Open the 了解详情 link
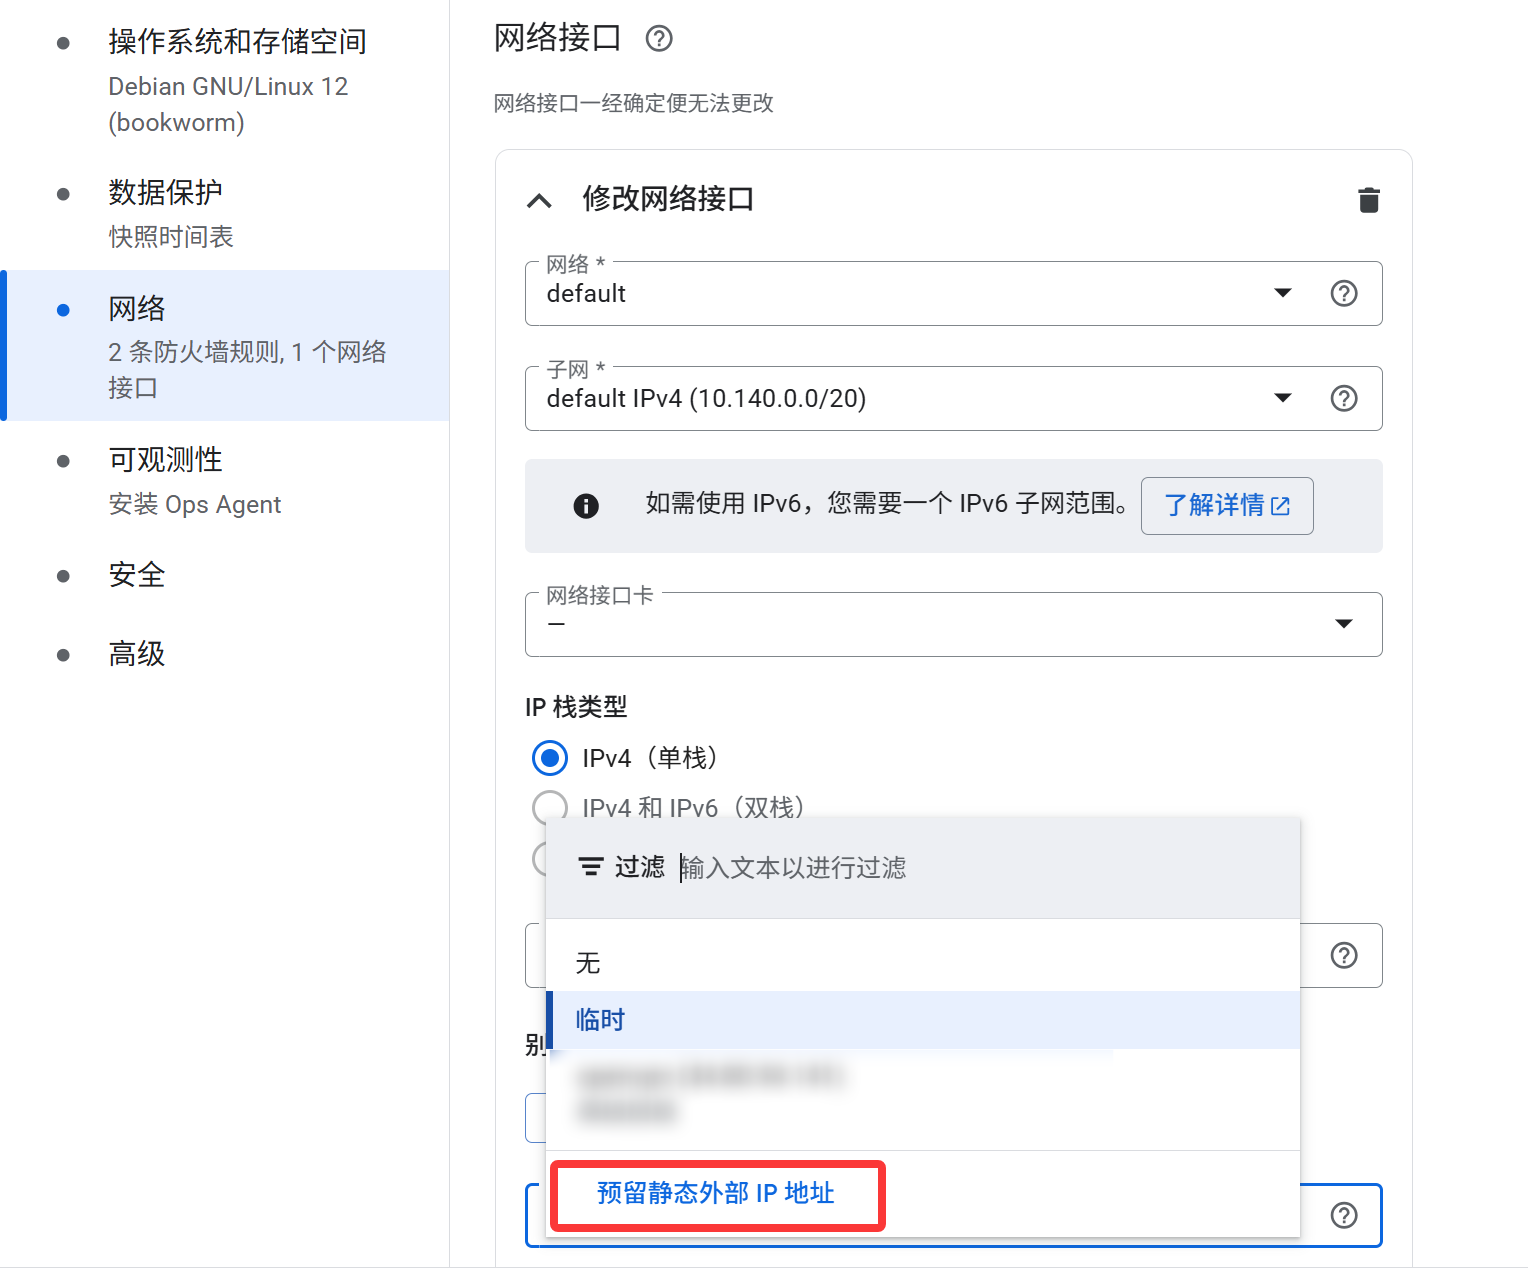This screenshot has height=1276, width=1528. pyautogui.click(x=1227, y=506)
